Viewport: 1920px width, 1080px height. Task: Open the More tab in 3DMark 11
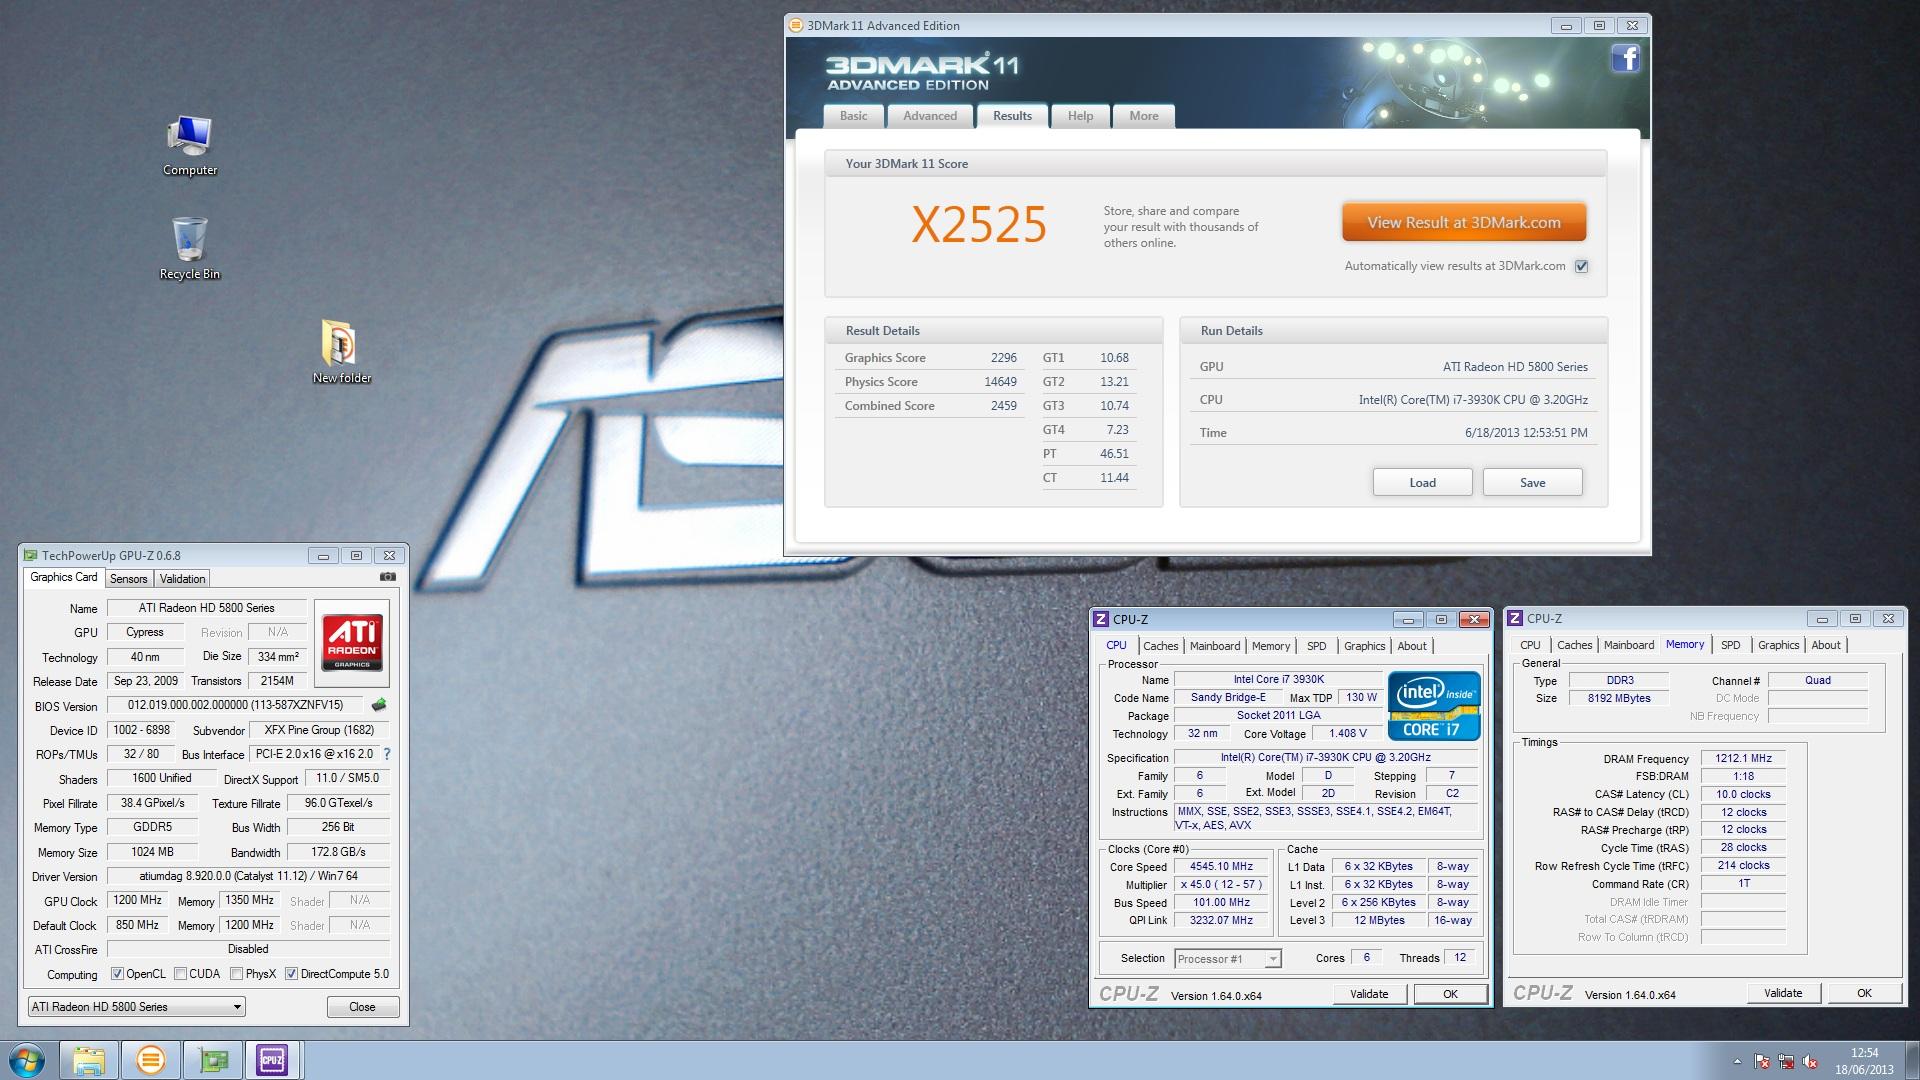coord(1144,116)
